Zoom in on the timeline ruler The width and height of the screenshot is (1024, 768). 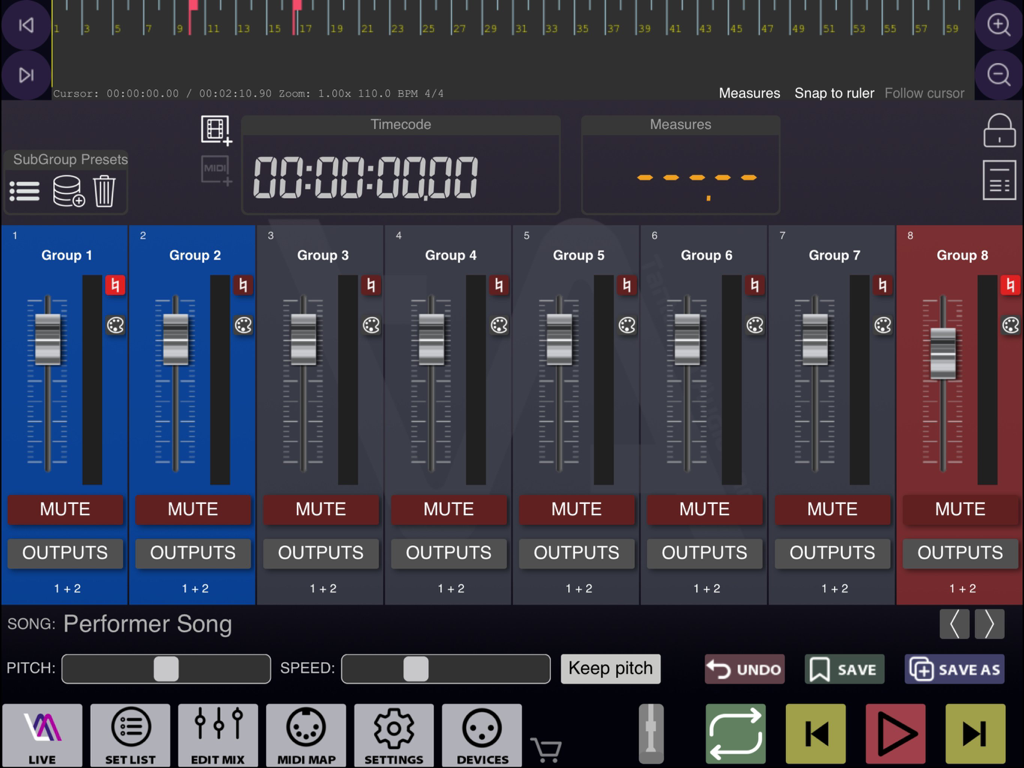click(997, 25)
